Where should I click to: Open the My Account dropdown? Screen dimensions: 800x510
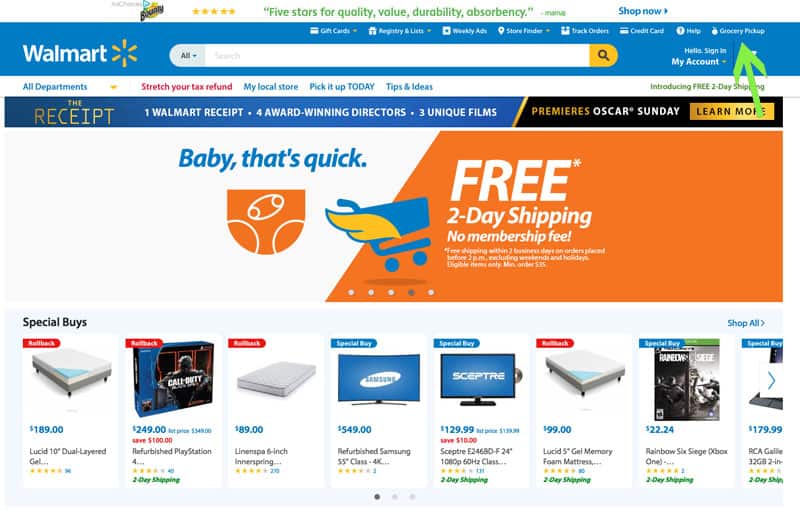(698, 61)
